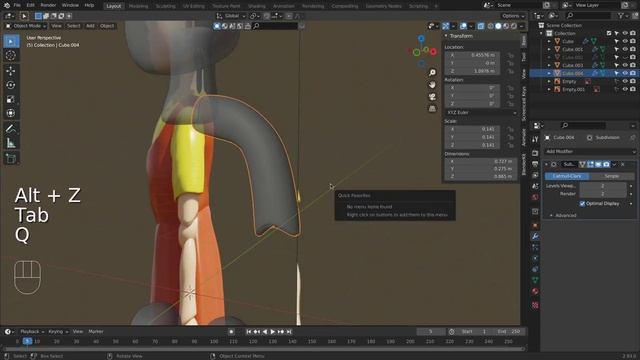This screenshot has width=640, height=360.
Task: Play the timeline animation
Action: point(273,332)
